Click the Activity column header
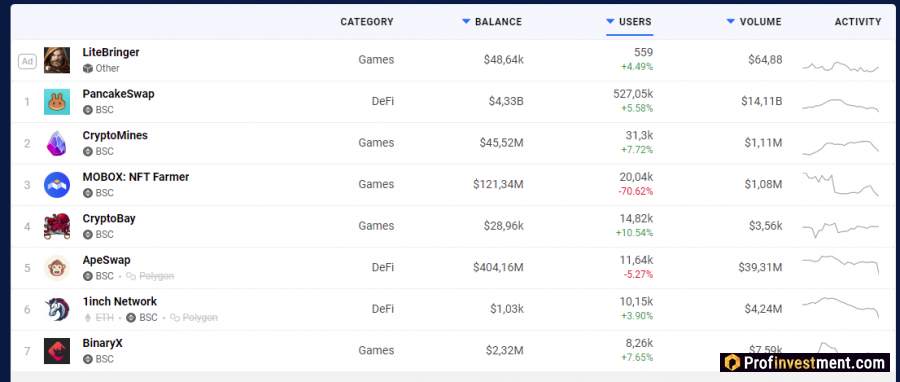Viewport: 900px width, 382px height. point(858,22)
